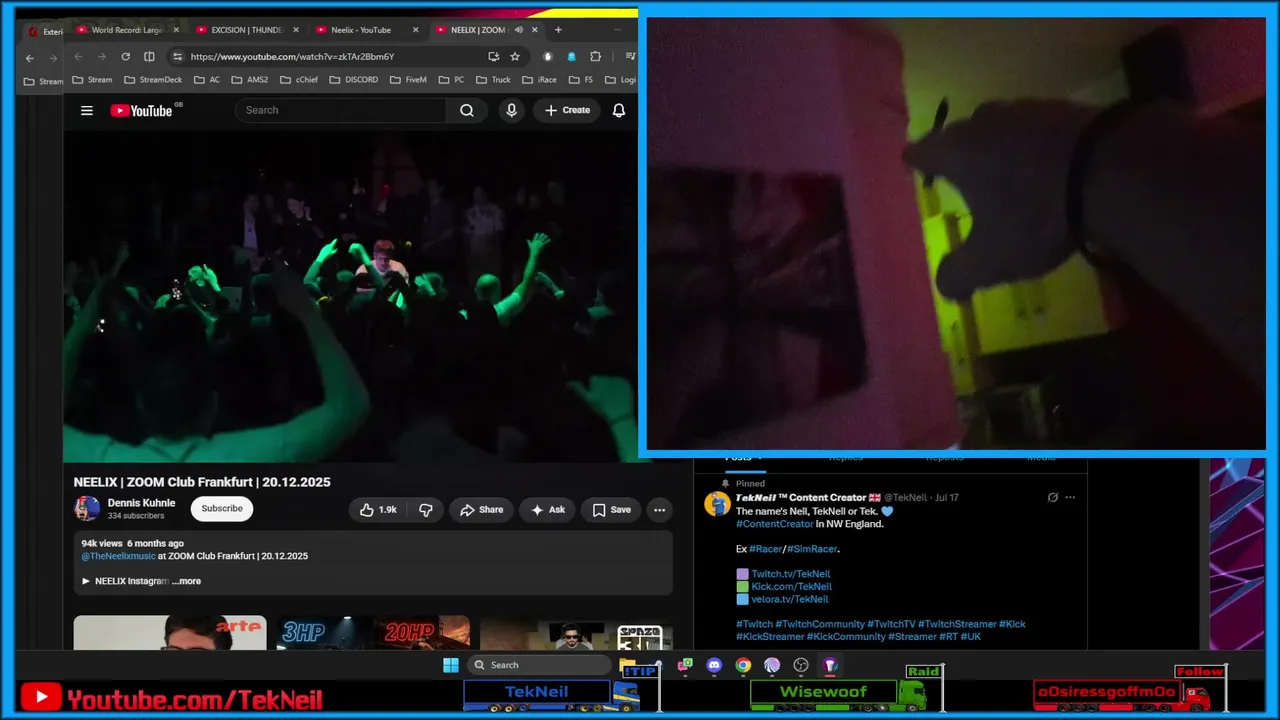Subscribe to Dennis Kuhnle
Viewport: 1280px width, 720px height.
tap(222, 509)
